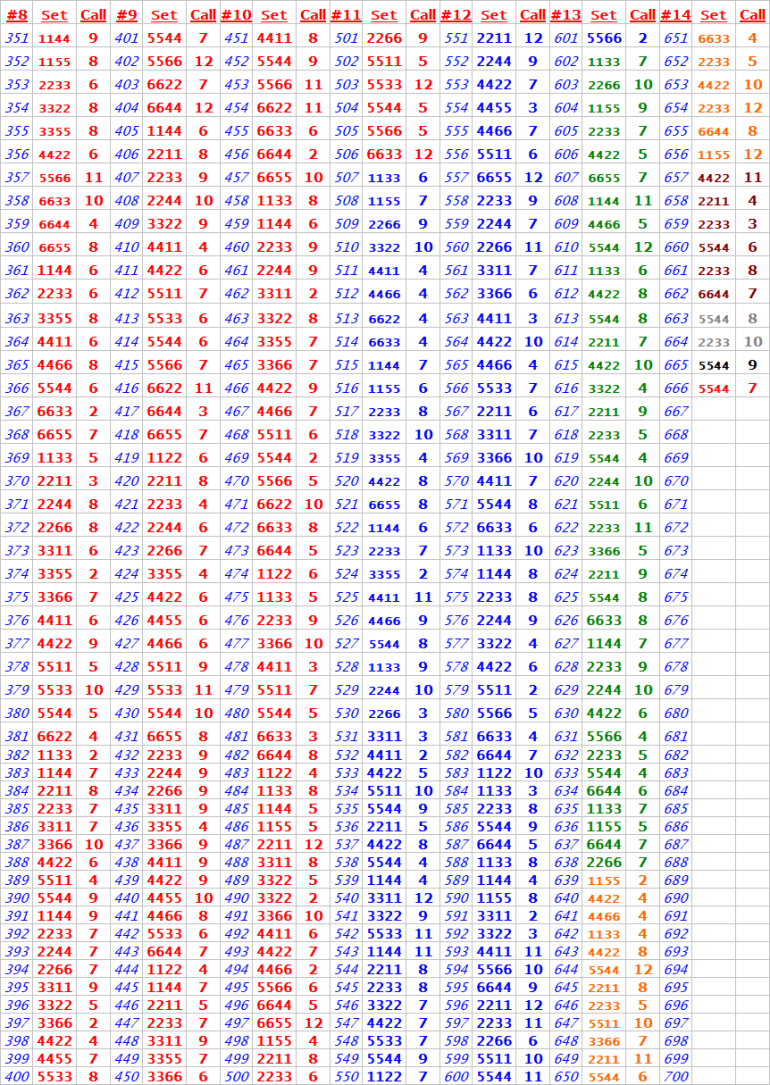This screenshot has height=1085, width=770.
Task: Click the Set header right of #8
Action: pyautogui.click(x=54, y=15)
